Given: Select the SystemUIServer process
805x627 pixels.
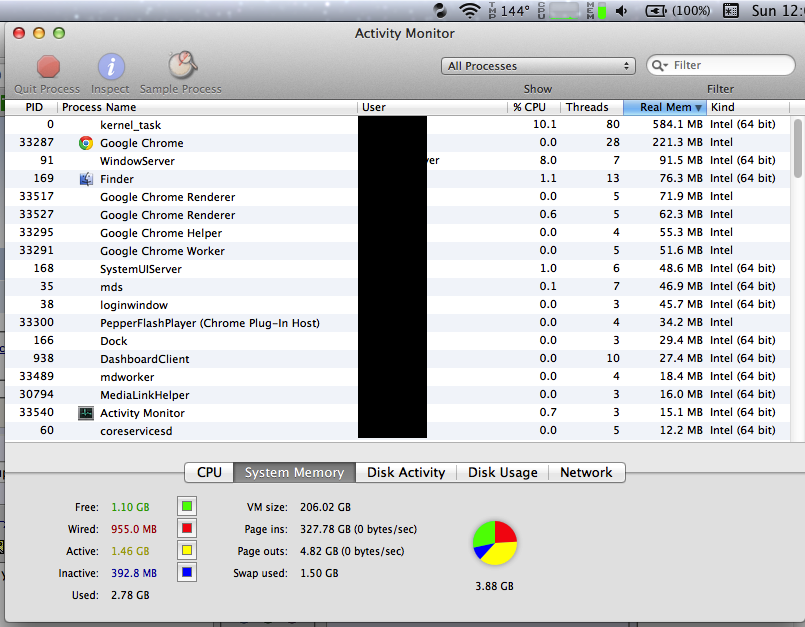Looking at the screenshot, I should (x=397, y=269).
